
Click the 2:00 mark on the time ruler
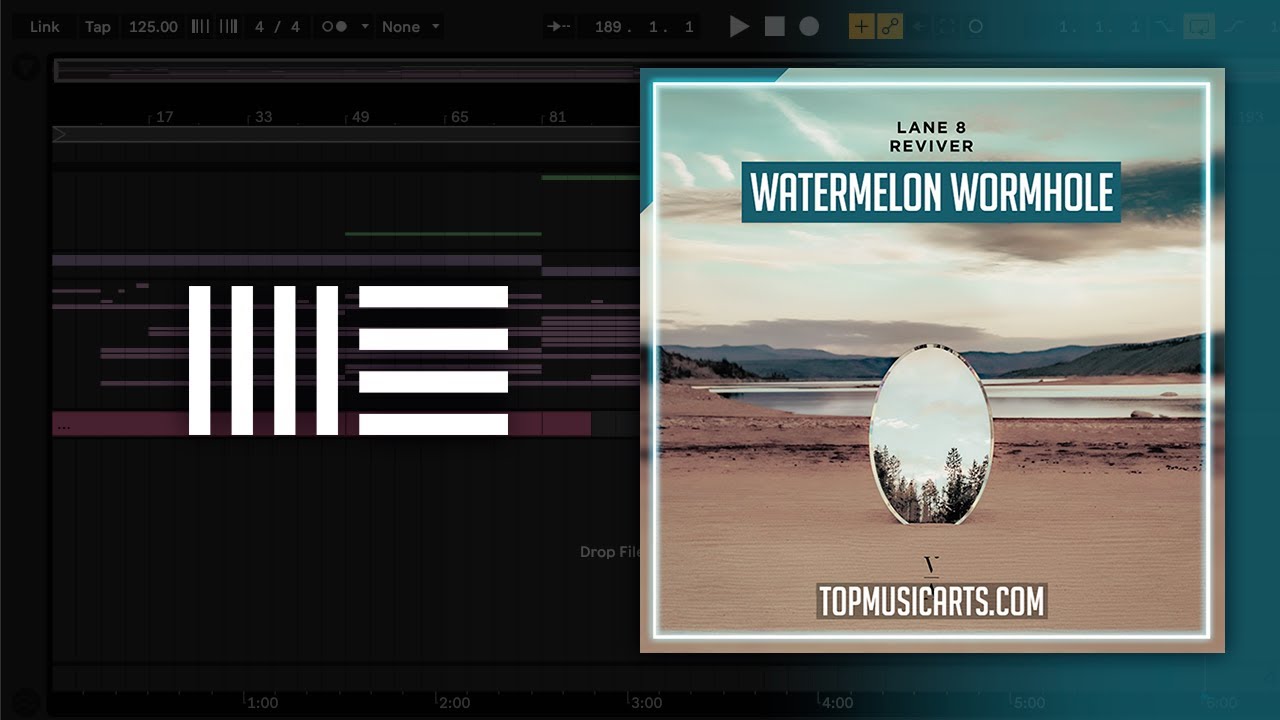[454, 703]
